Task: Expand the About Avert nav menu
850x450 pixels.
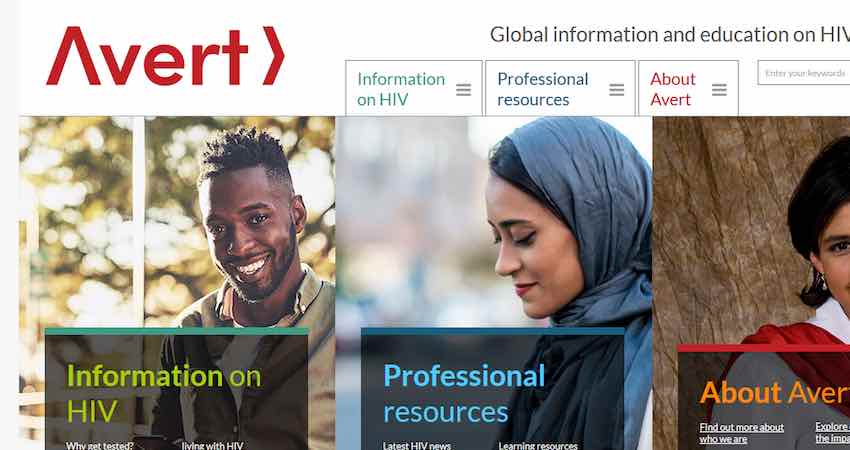Action: pyautogui.click(x=688, y=88)
